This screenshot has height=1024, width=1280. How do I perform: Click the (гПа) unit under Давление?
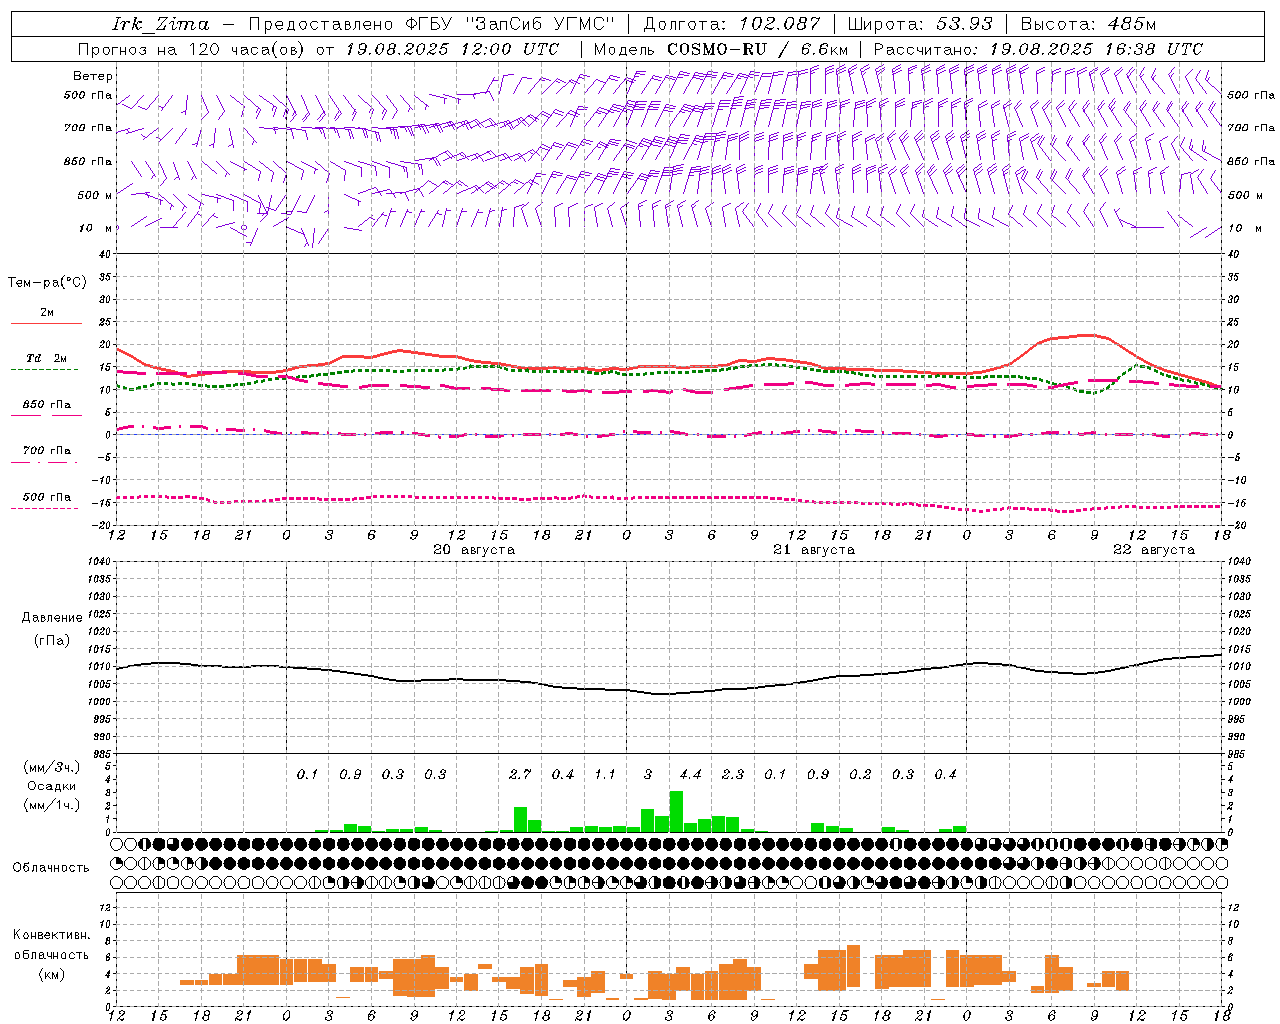pyautogui.click(x=52, y=641)
